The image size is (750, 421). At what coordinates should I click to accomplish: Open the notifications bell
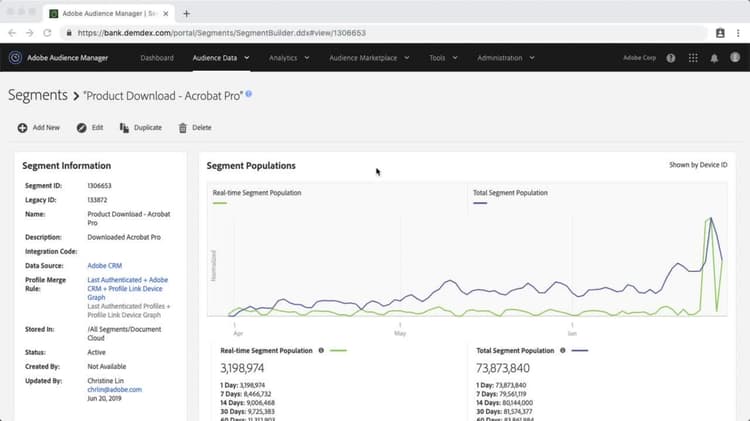(x=714, y=58)
